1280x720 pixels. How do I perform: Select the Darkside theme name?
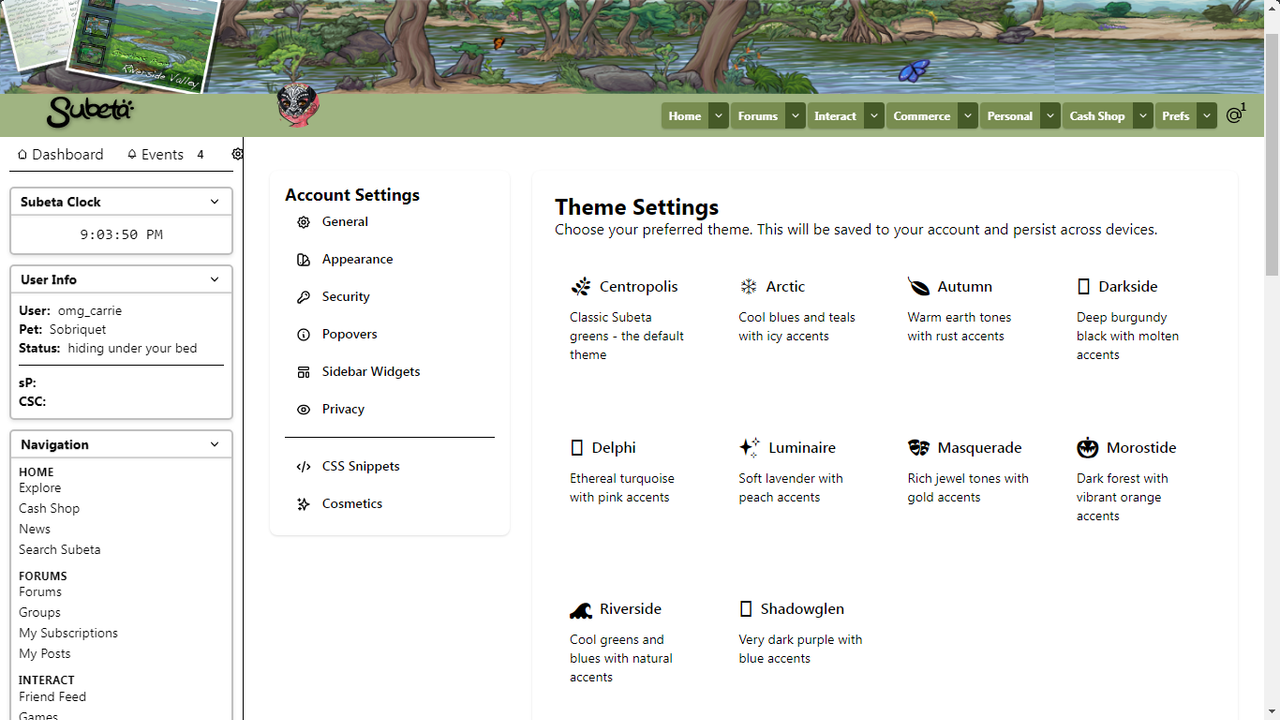tap(1128, 287)
